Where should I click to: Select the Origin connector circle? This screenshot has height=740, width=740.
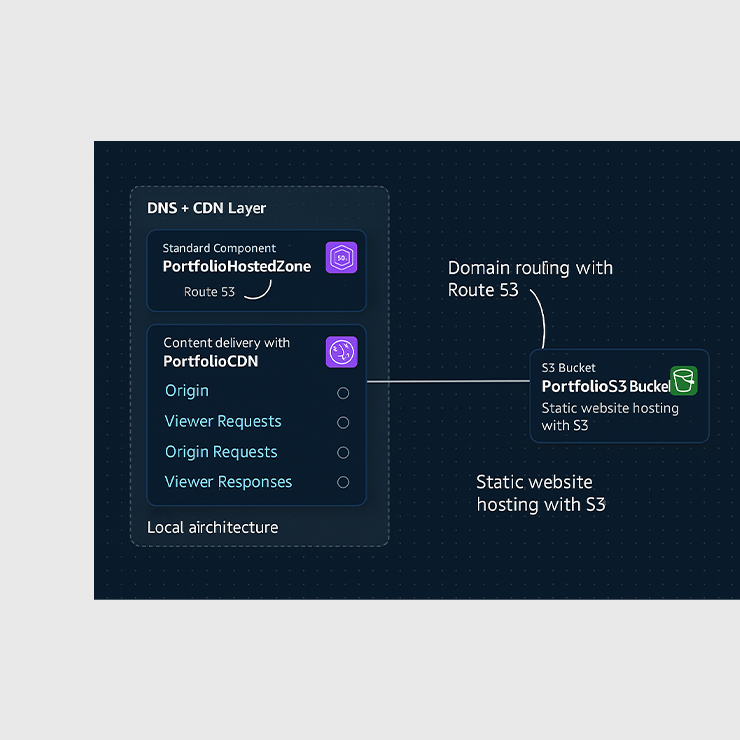[343, 393]
